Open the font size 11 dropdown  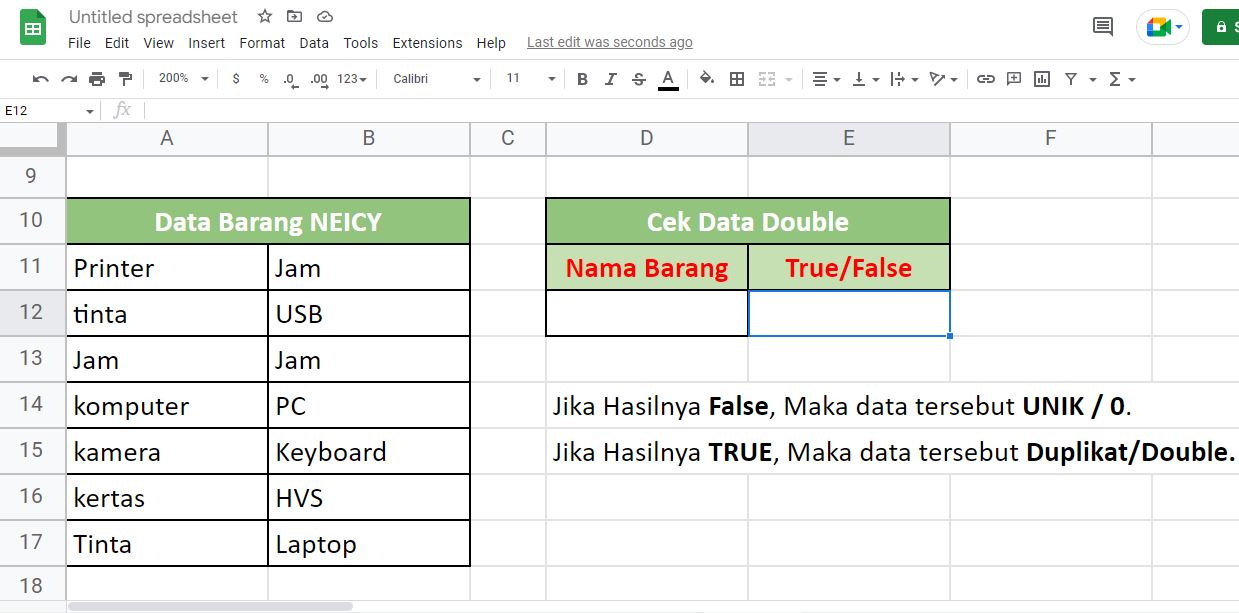tap(530, 79)
